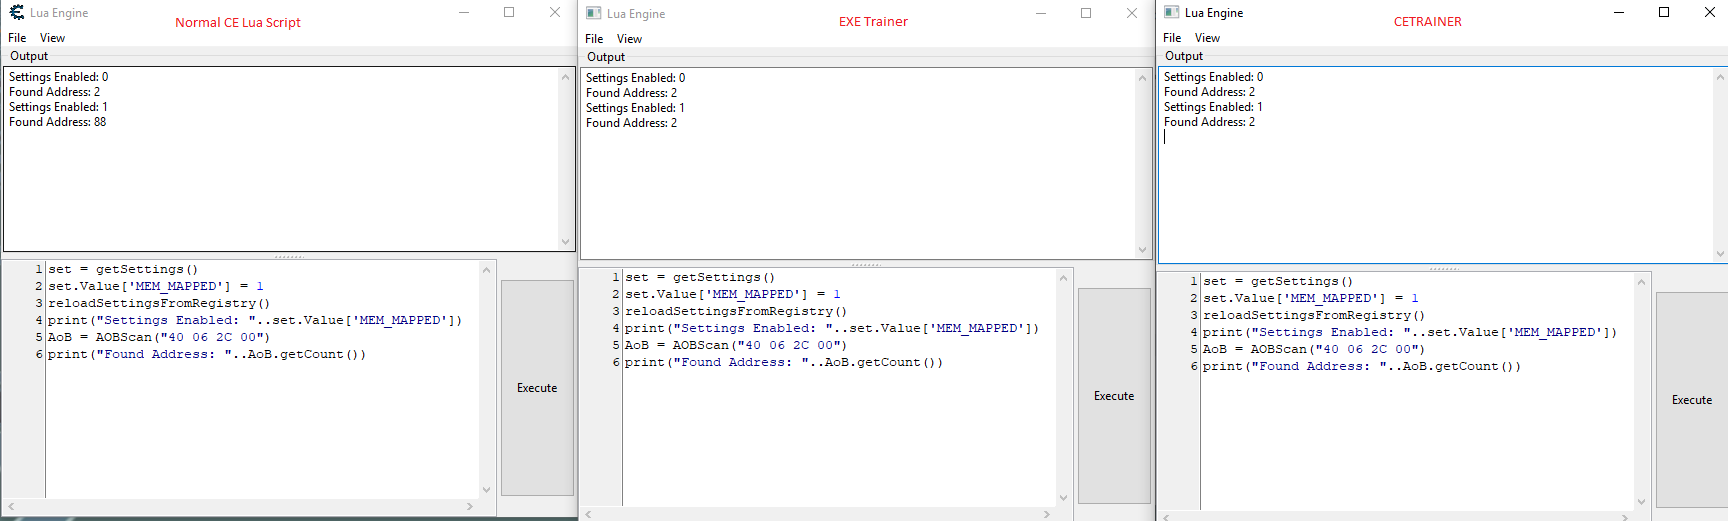The image size is (1728, 521).
Task: Open File menu in Normal CE Lua Script window
Action: point(17,38)
